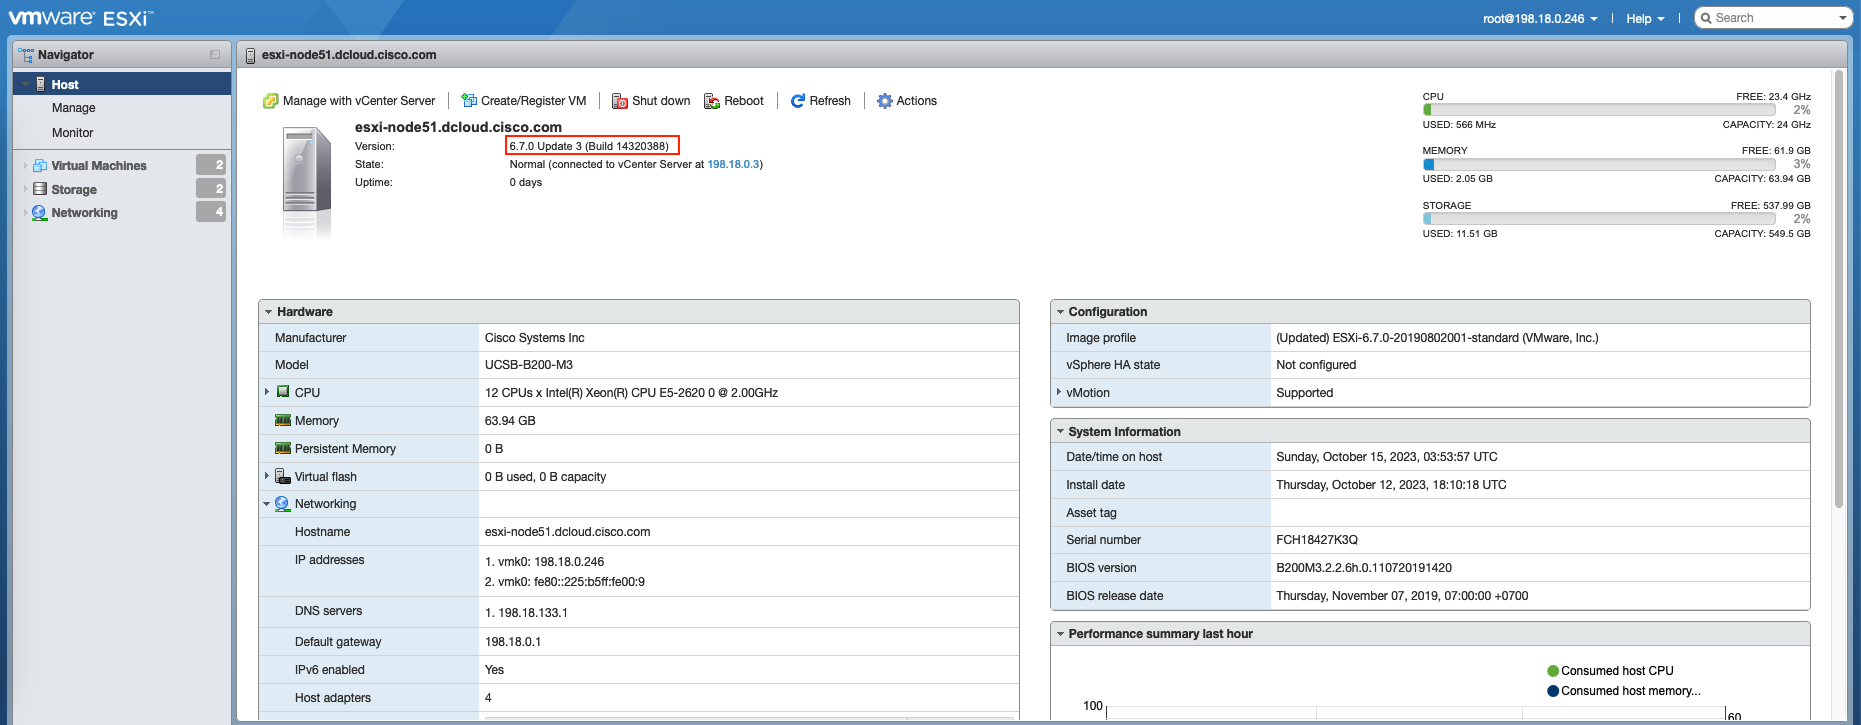Select Manage under Host
Image resolution: width=1861 pixels, height=725 pixels.
click(x=74, y=108)
